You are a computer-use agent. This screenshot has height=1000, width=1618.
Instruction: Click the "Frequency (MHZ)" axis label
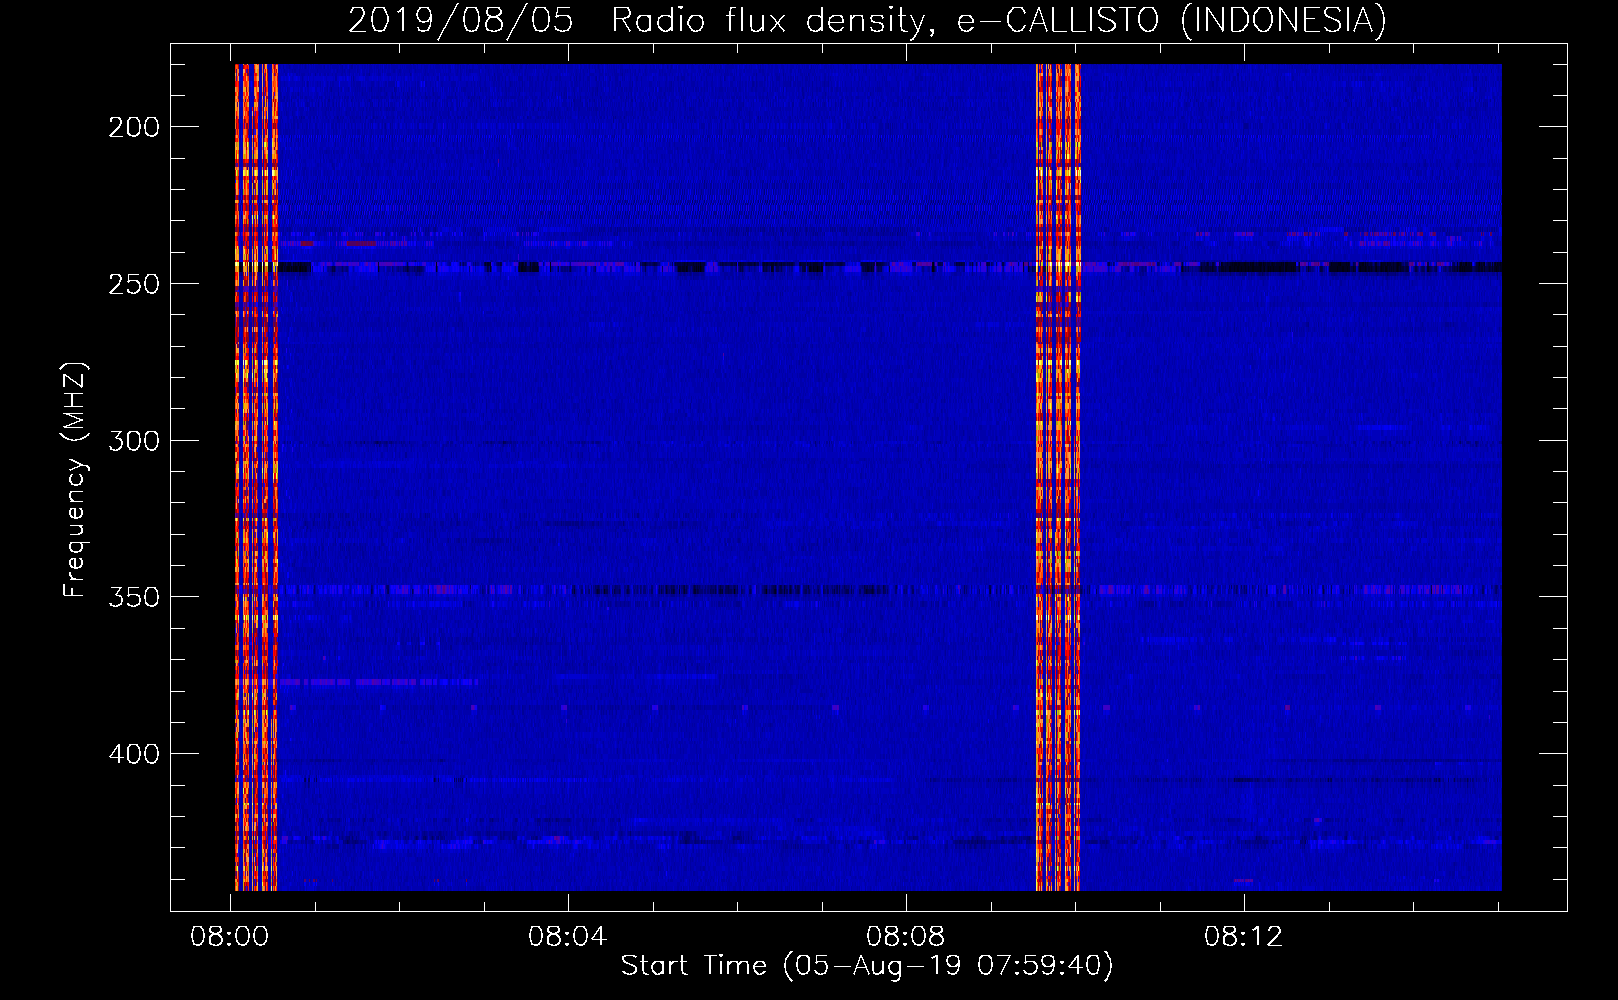coord(74,479)
